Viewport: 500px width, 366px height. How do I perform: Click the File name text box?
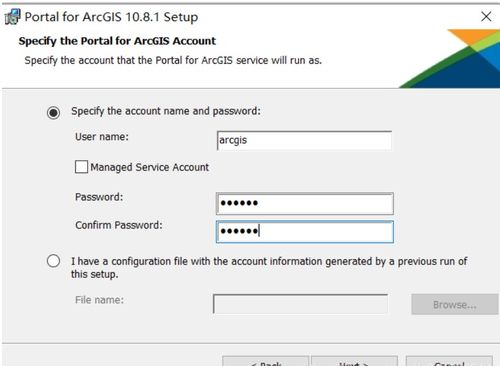(300, 304)
